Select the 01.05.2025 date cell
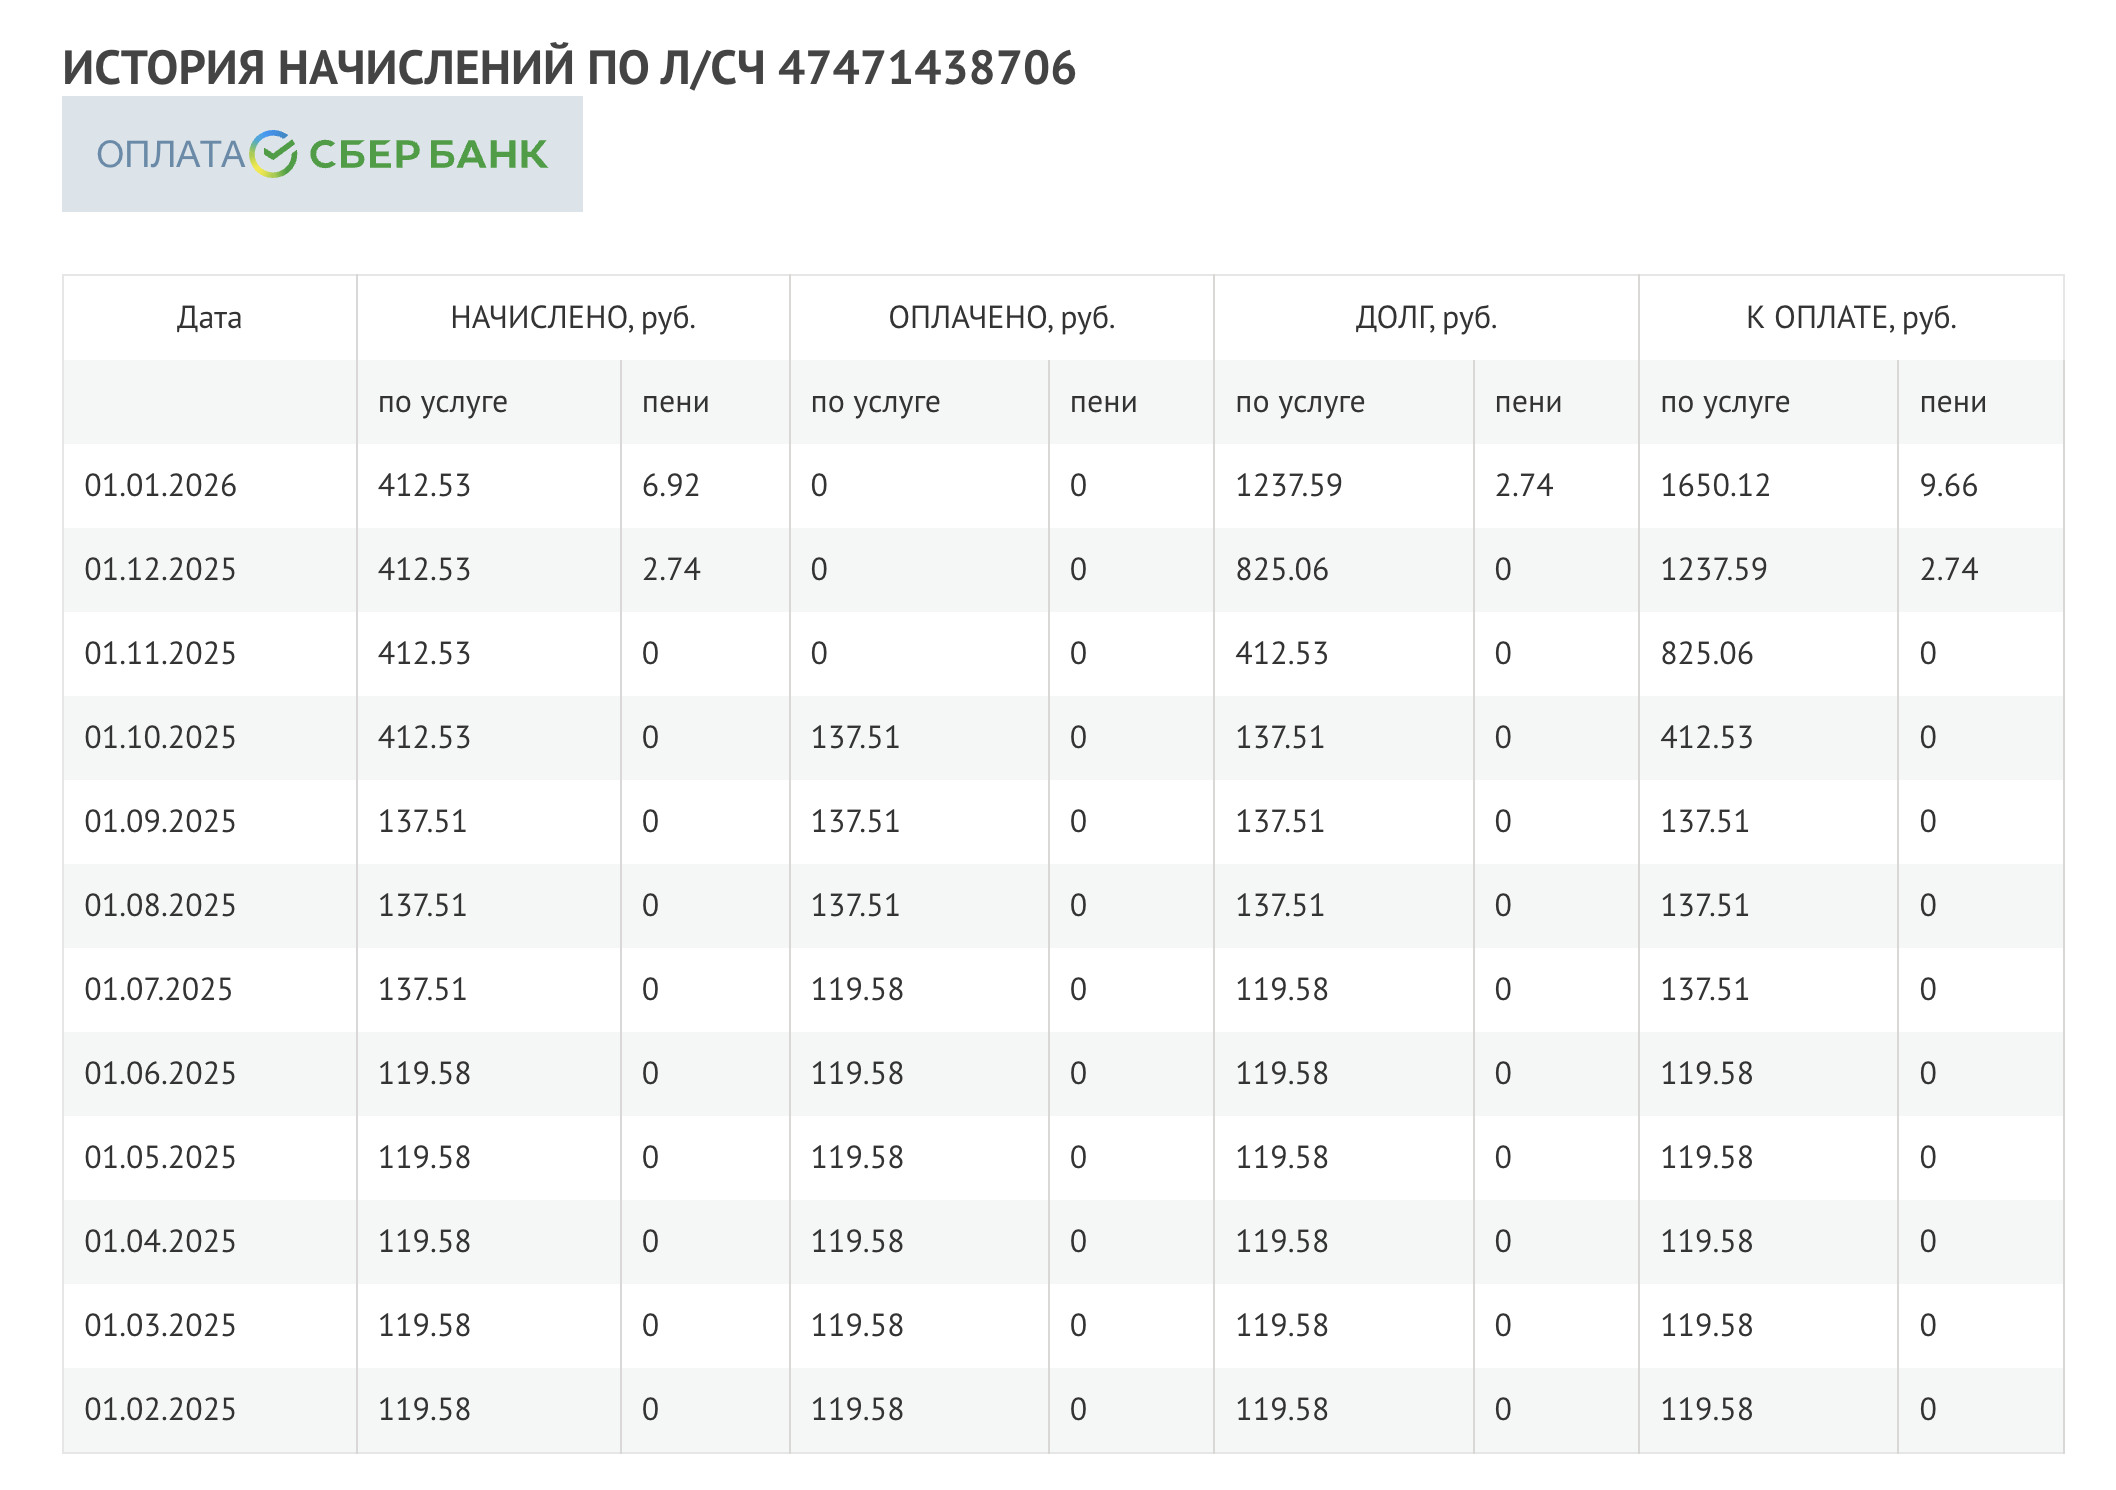 [160, 1158]
